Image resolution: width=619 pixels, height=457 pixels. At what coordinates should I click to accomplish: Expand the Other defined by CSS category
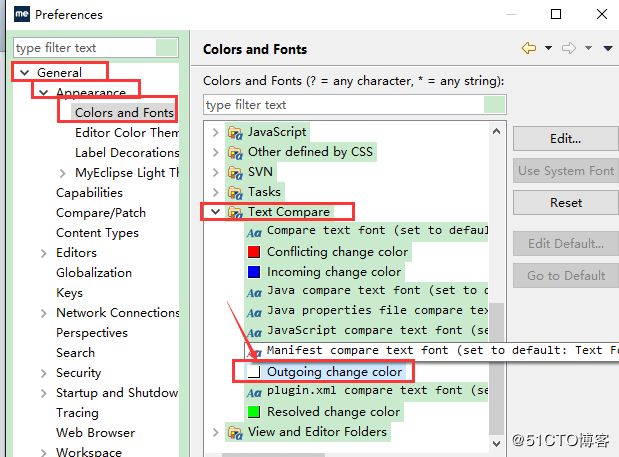tap(216, 152)
